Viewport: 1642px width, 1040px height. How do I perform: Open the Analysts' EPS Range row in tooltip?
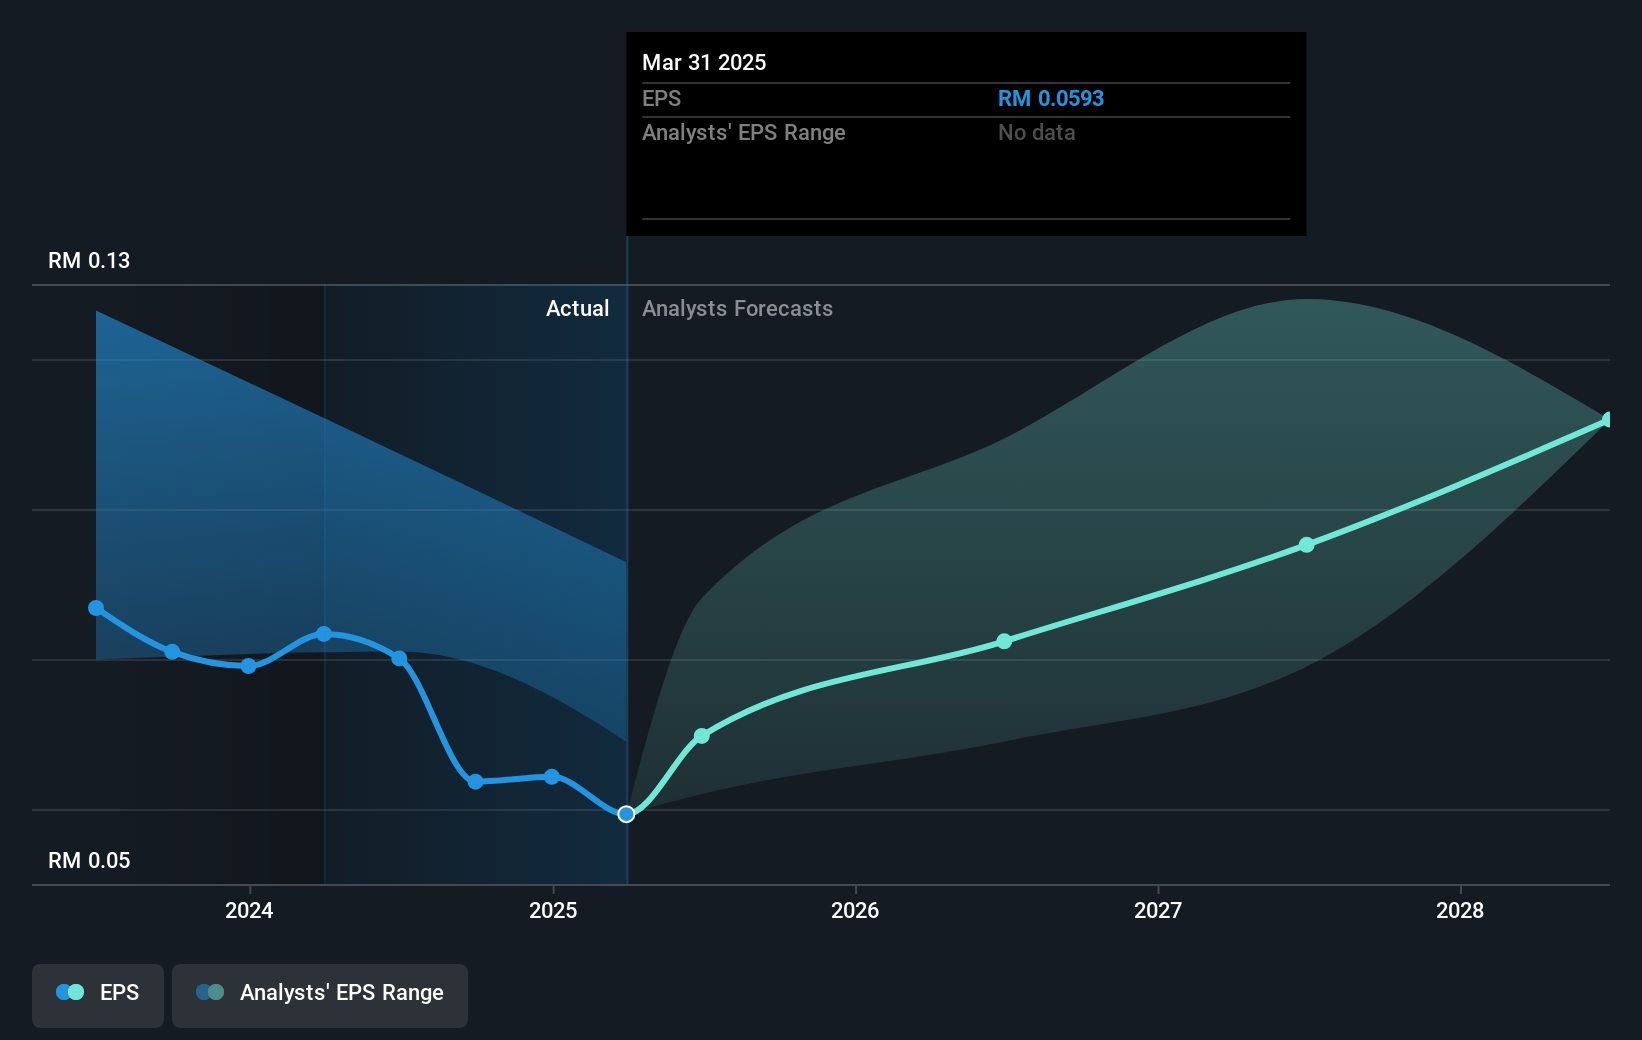click(743, 132)
